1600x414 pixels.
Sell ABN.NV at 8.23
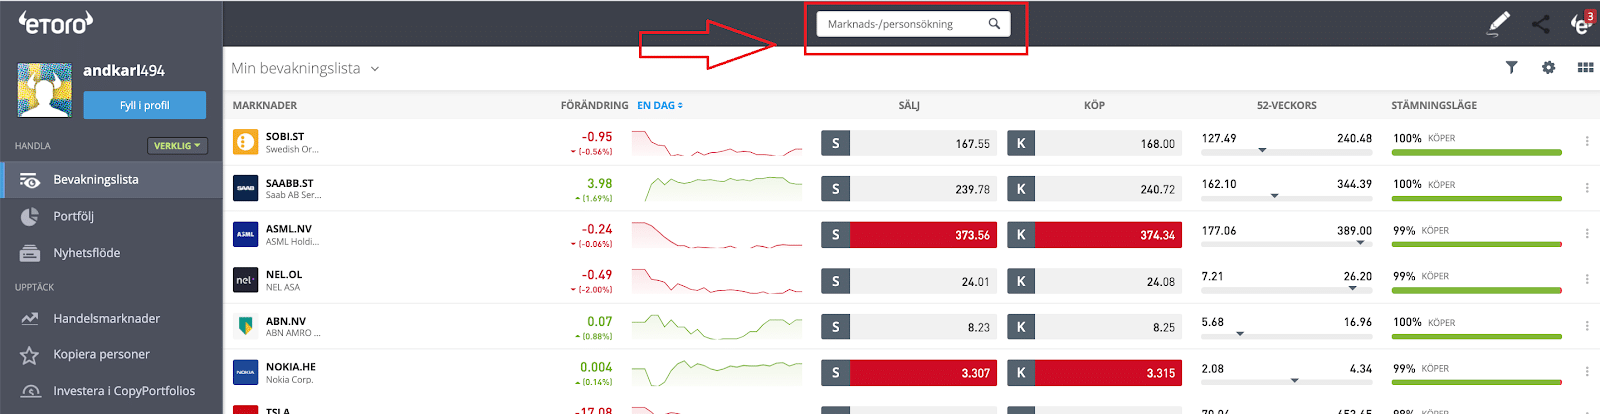[x=908, y=327]
